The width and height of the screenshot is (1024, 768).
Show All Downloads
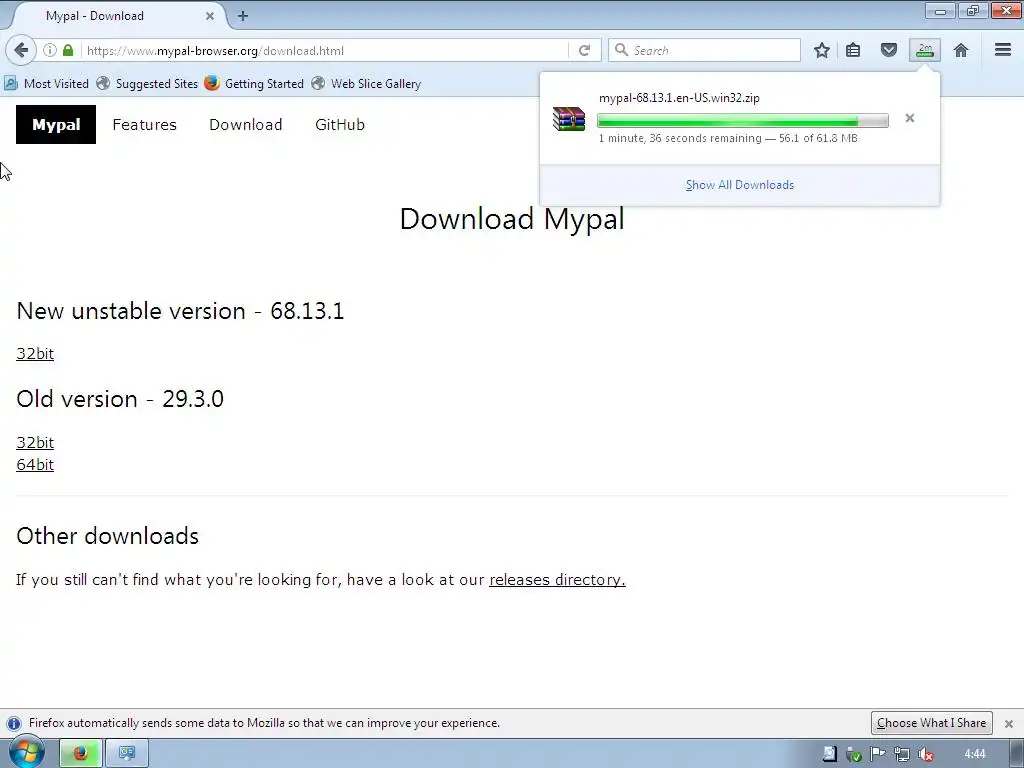pos(740,185)
